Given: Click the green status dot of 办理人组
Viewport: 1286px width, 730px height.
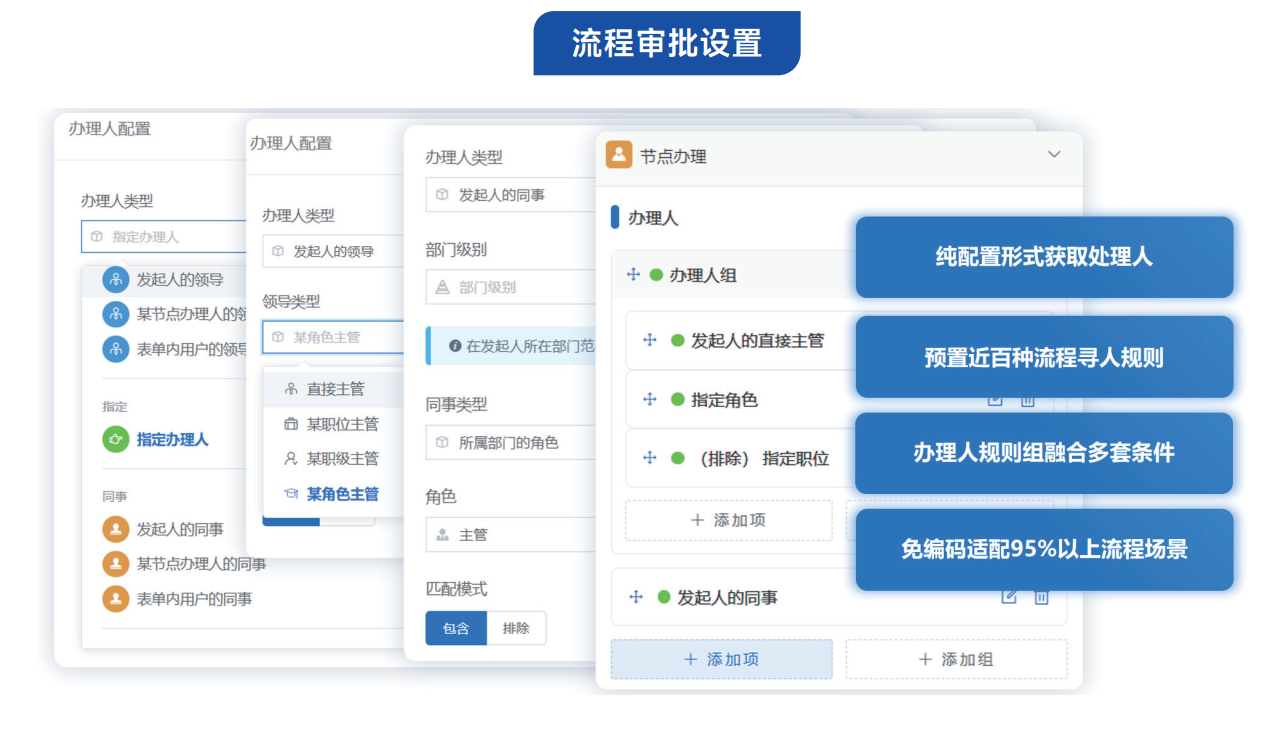Looking at the screenshot, I should 656,275.
